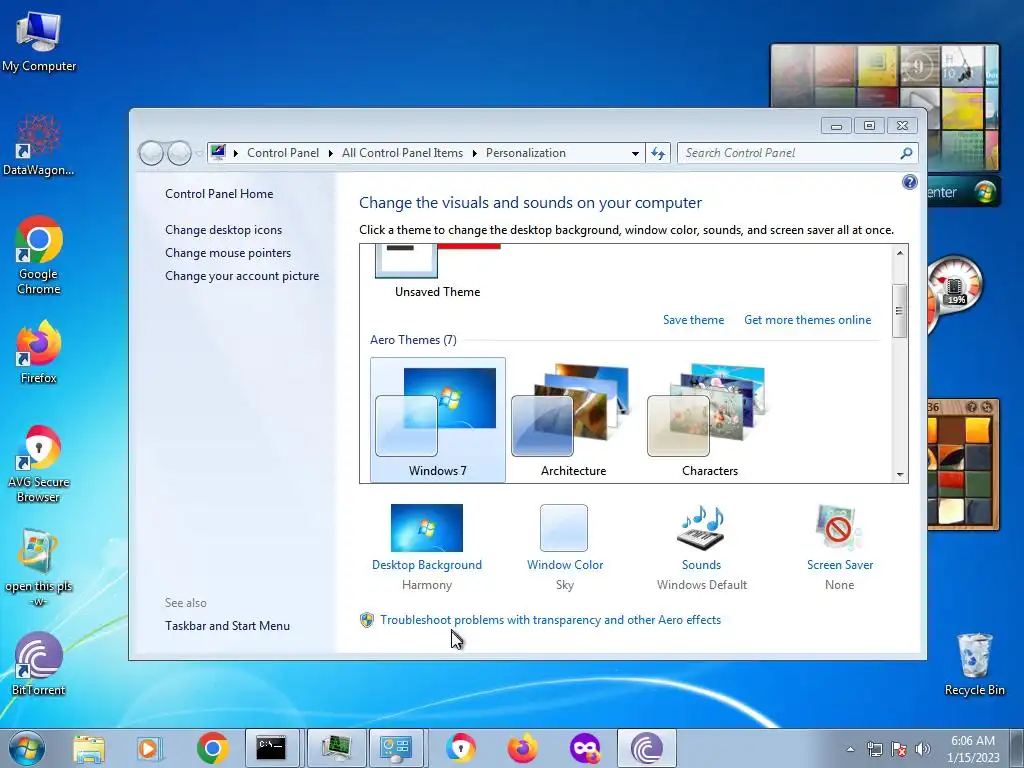Click the Personalization breadcrumb
The height and width of the screenshot is (768, 1024).
click(526, 153)
